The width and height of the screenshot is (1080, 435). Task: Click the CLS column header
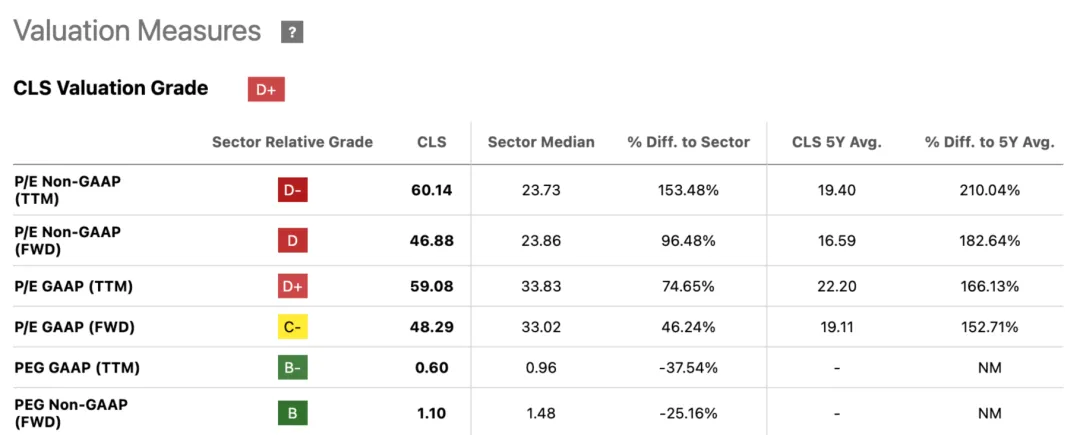(432, 142)
